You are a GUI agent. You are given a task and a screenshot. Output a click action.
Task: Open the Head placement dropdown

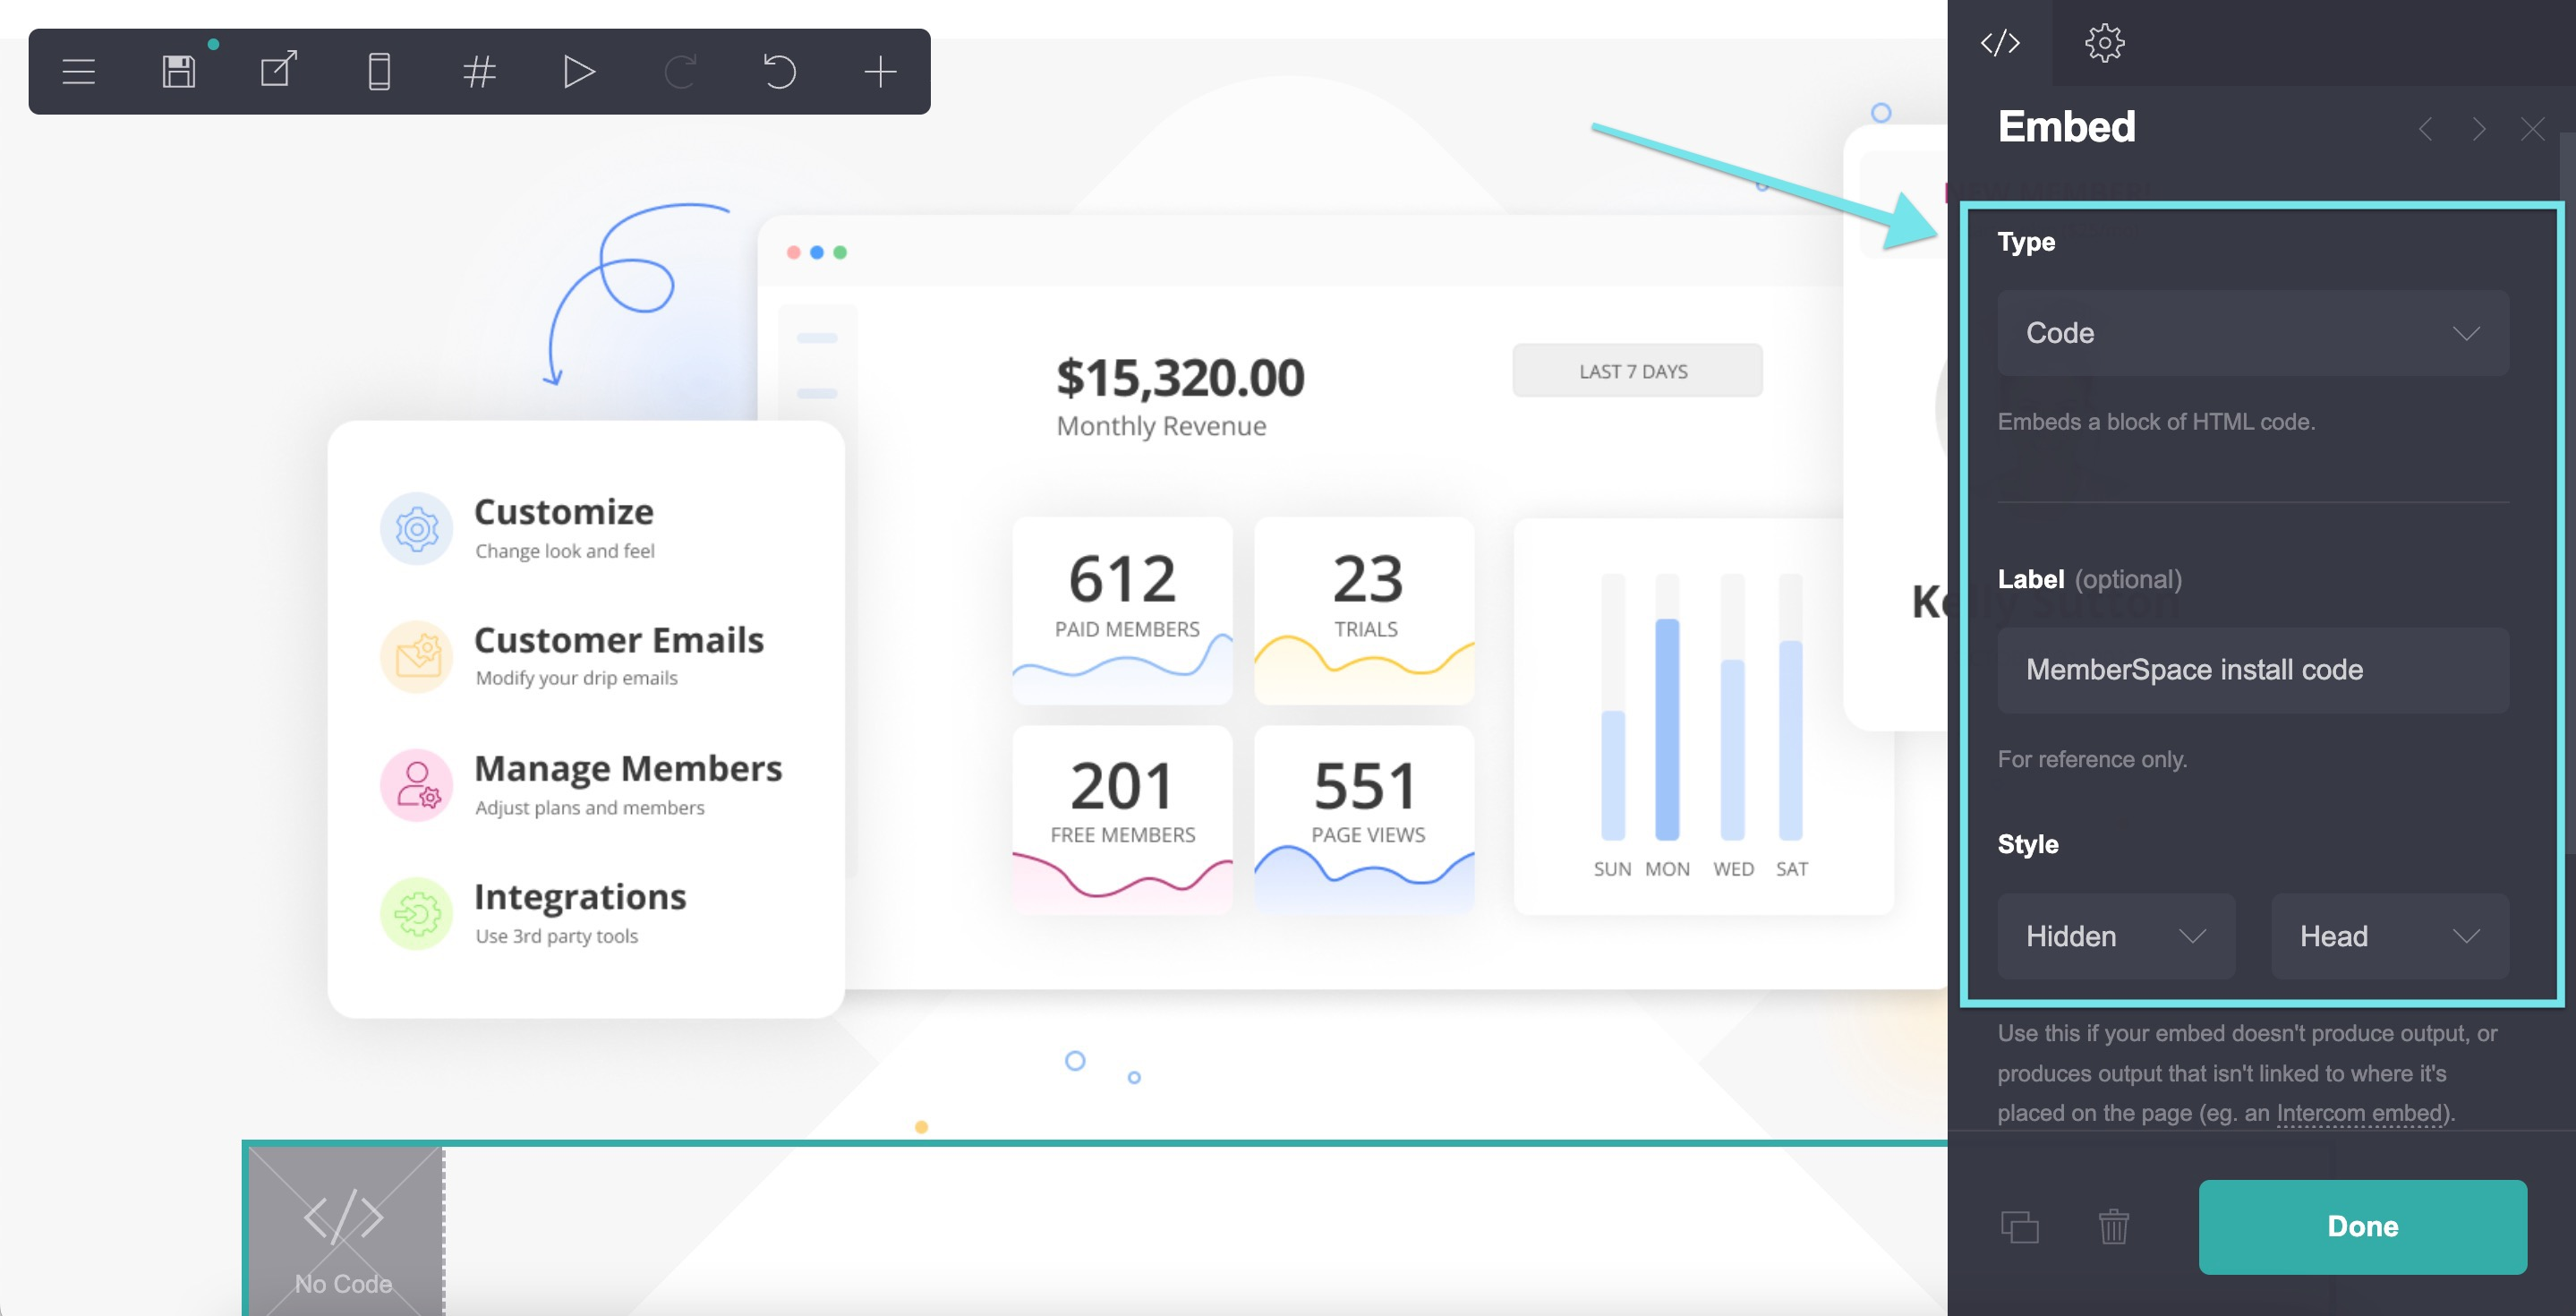2389,936
